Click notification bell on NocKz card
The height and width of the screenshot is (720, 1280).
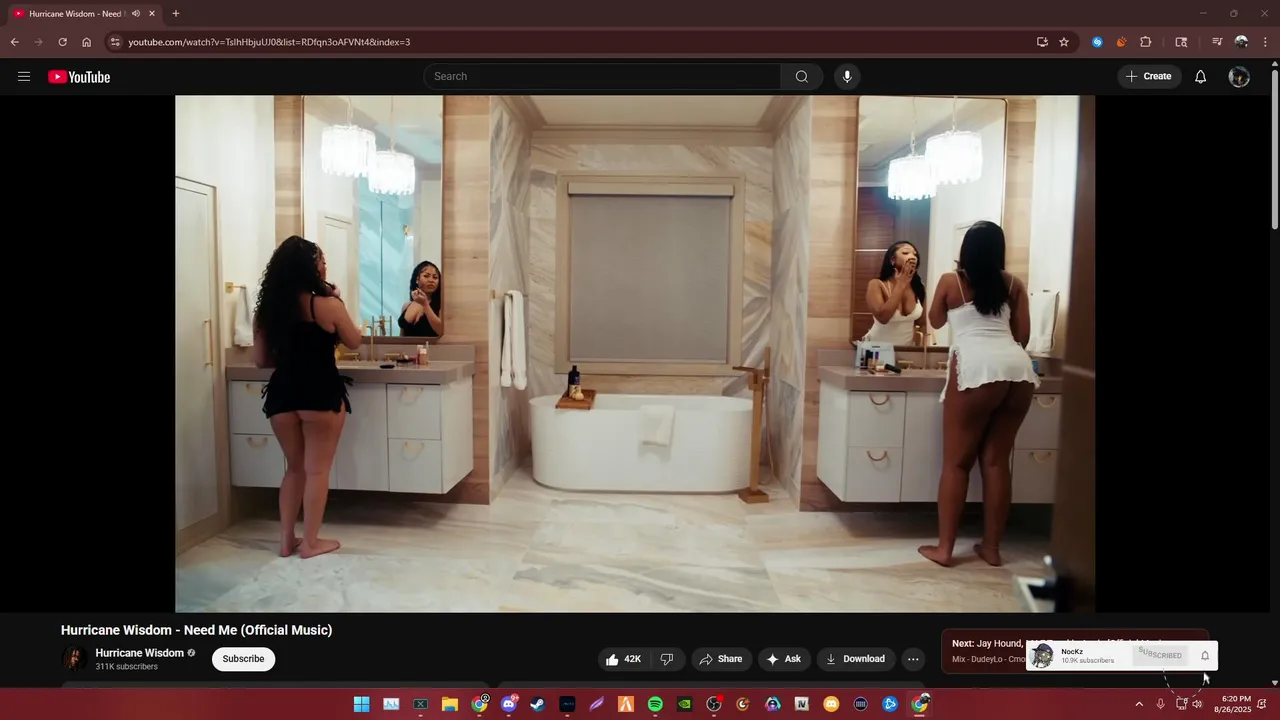click(1205, 656)
